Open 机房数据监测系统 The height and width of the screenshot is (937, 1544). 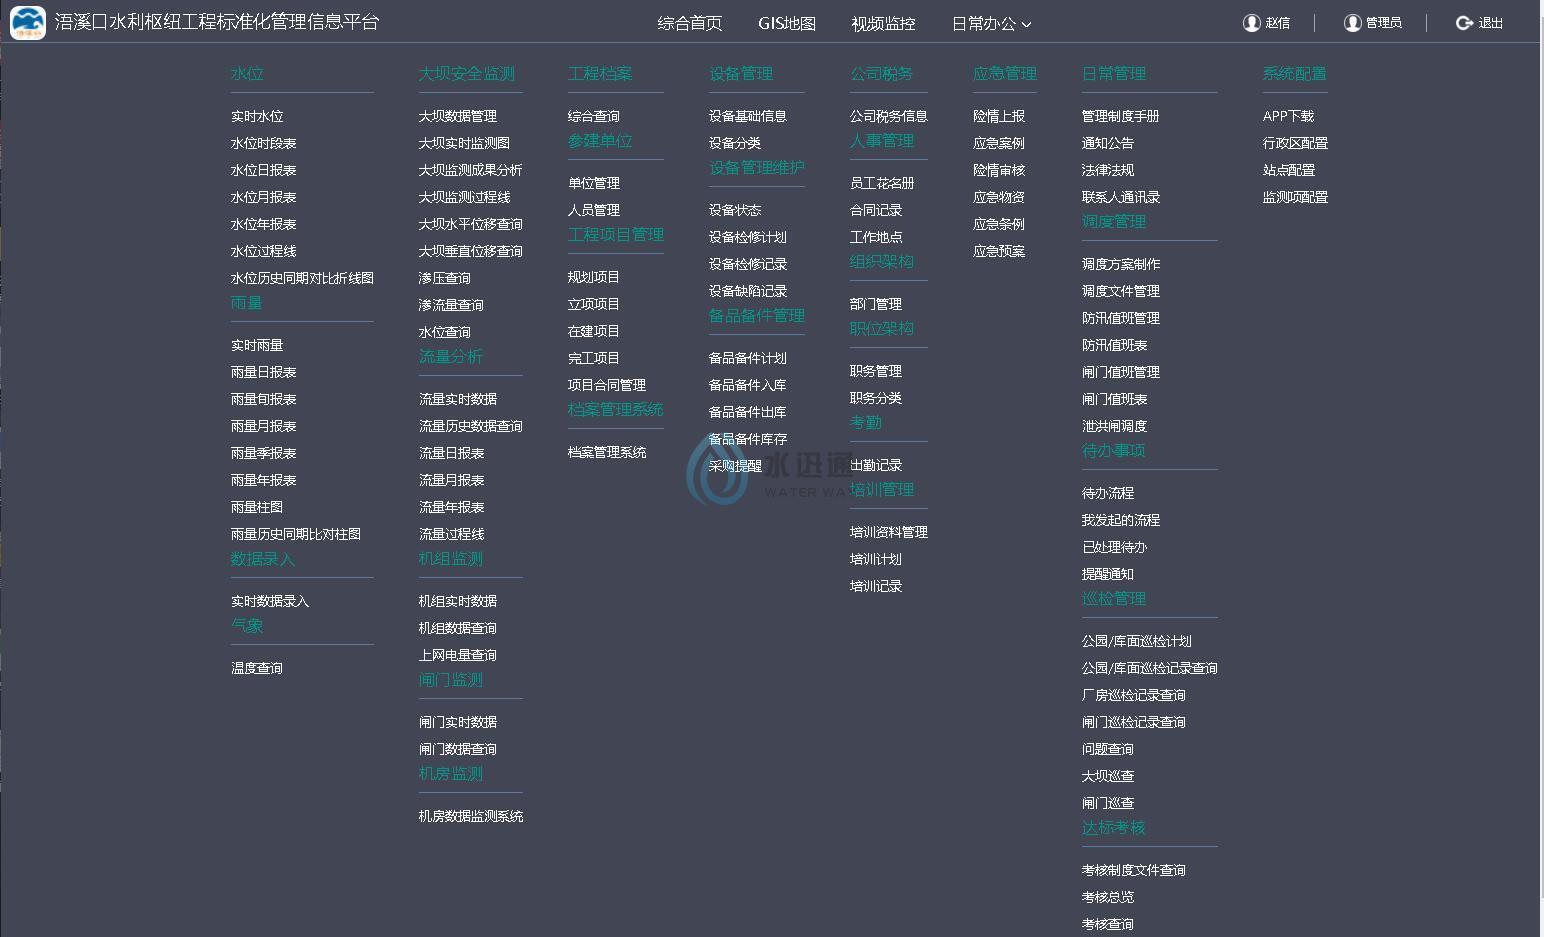[x=471, y=816]
